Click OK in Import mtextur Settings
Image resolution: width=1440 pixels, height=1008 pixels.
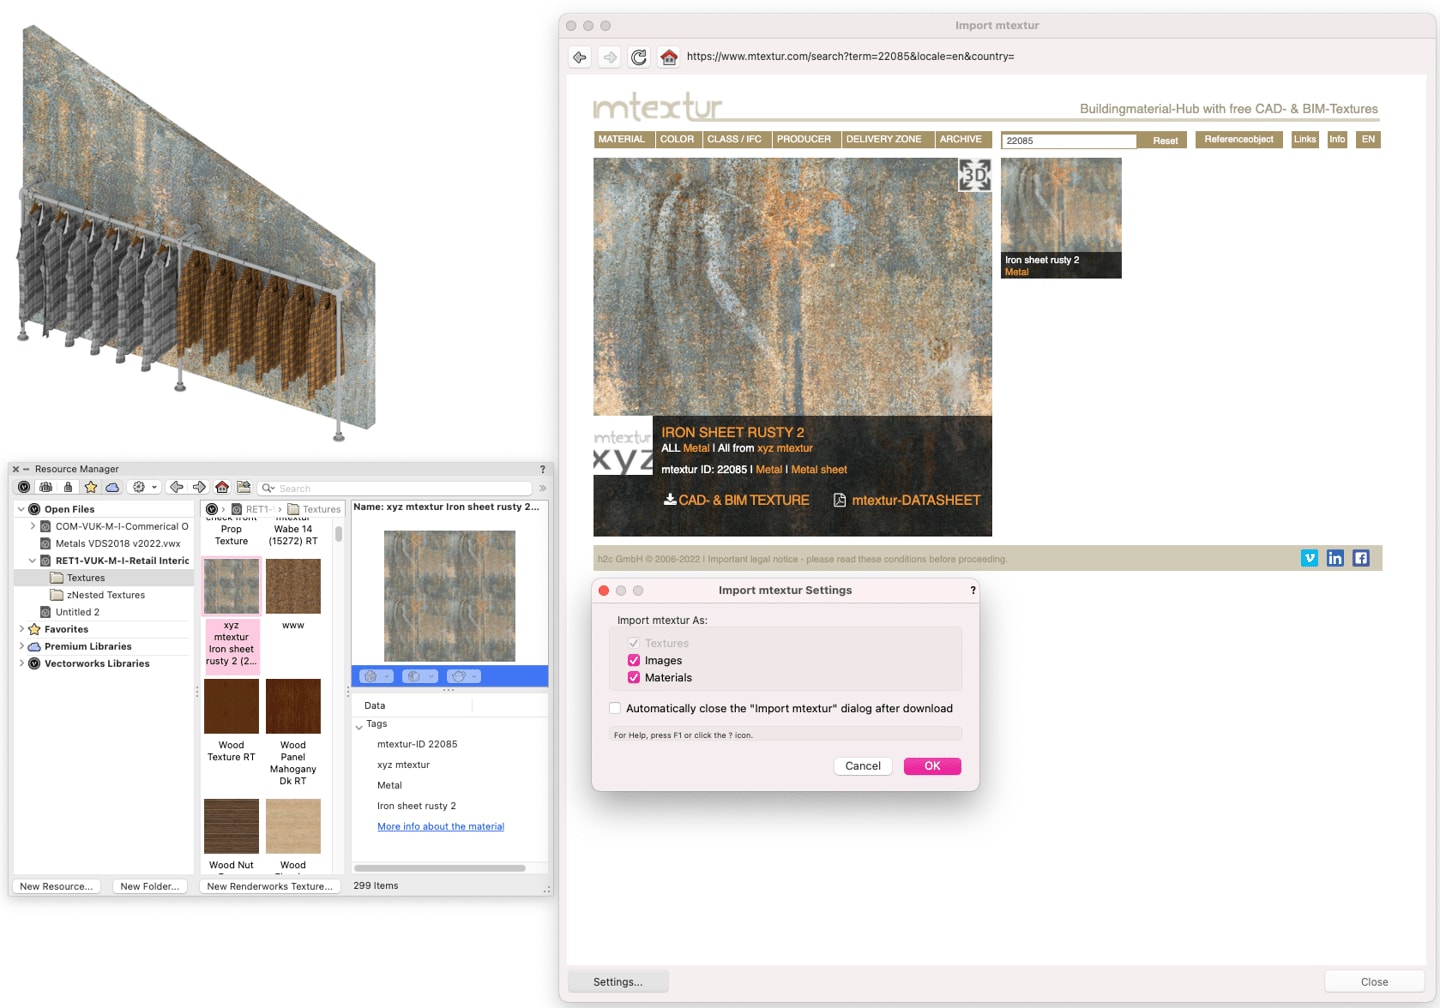pyautogui.click(x=931, y=766)
